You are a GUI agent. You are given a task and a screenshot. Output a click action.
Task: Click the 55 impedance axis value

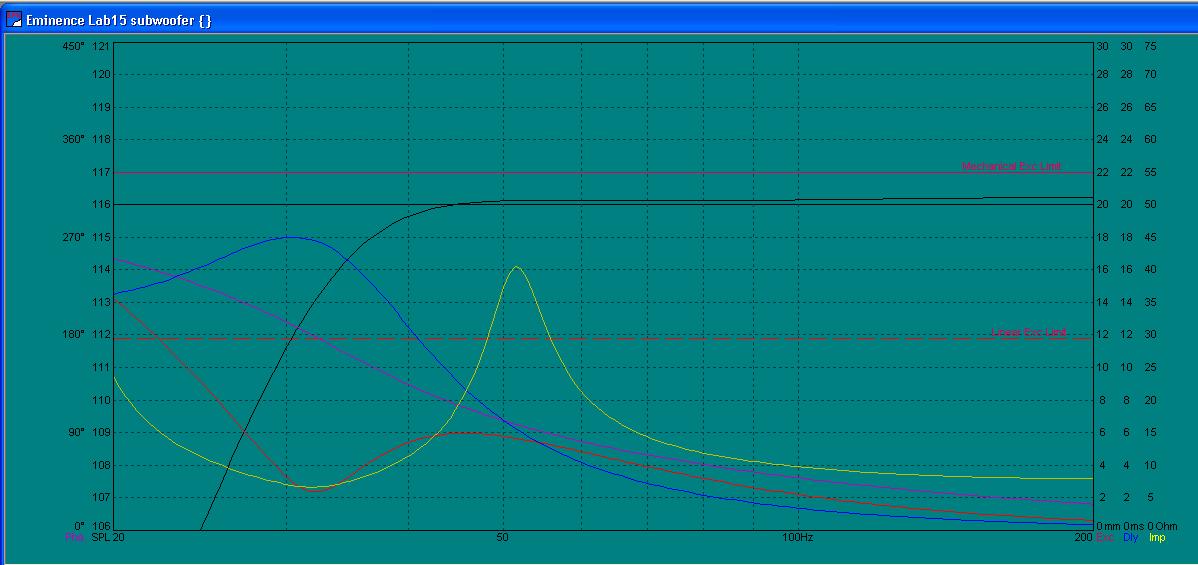[x=1150, y=172]
